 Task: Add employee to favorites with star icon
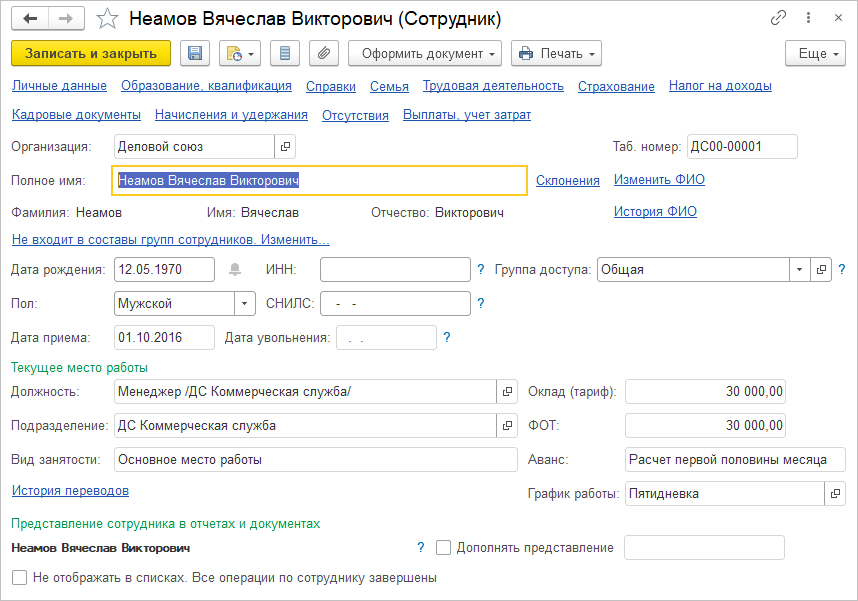point(108,19)
